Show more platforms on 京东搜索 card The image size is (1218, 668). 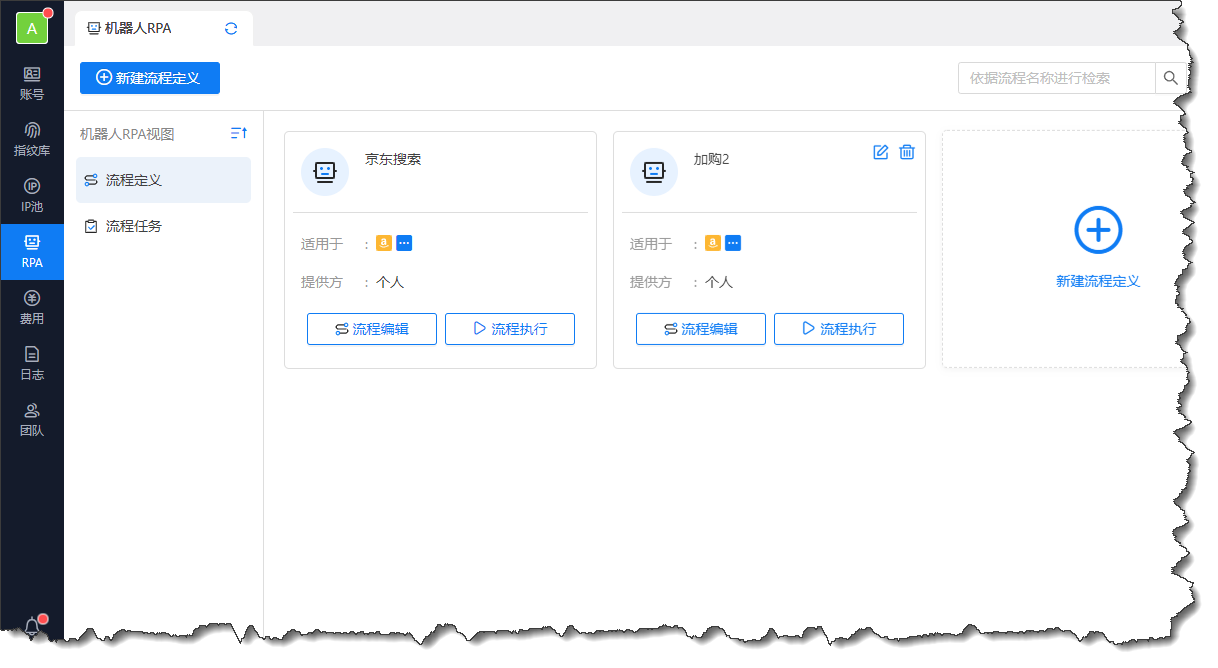point(404,243)
